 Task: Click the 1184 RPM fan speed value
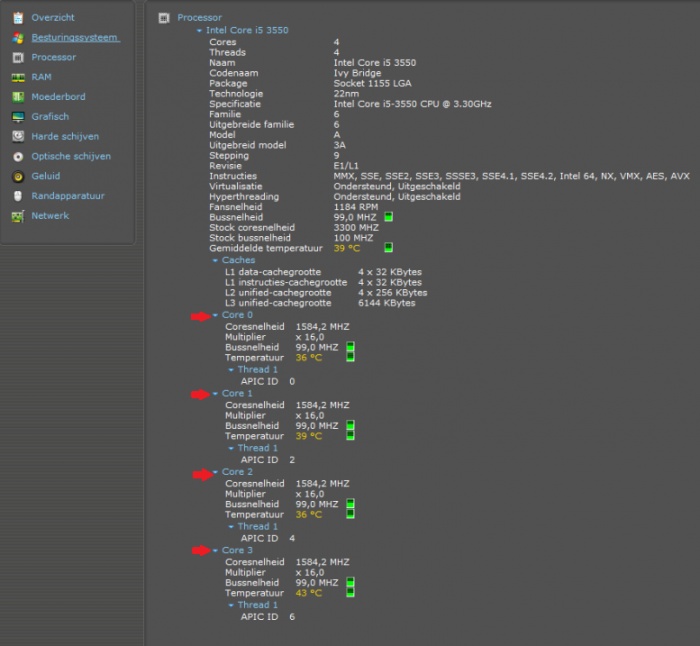click(x=356, y=207)
